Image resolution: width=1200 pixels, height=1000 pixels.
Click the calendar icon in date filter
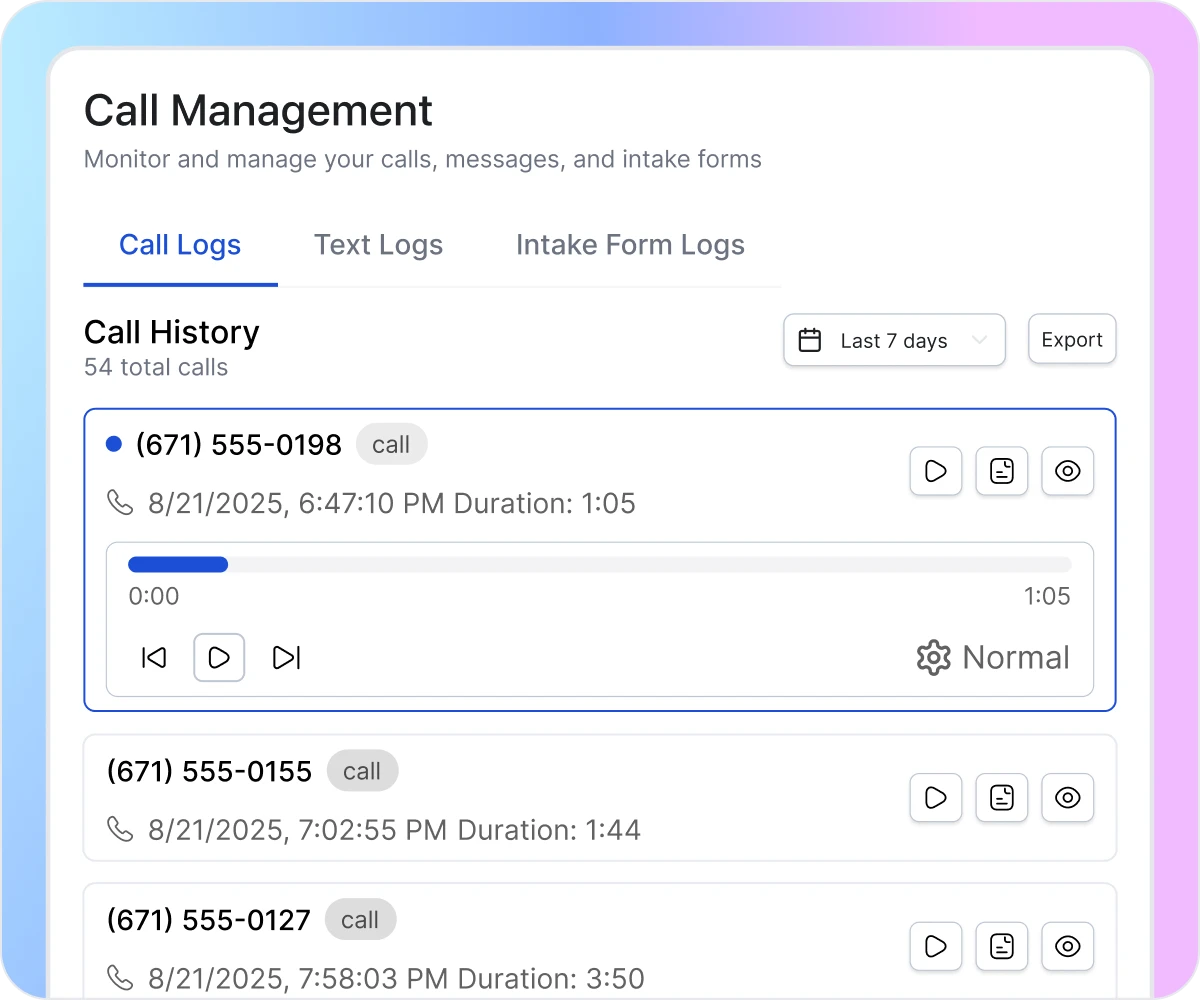(810, 341)
